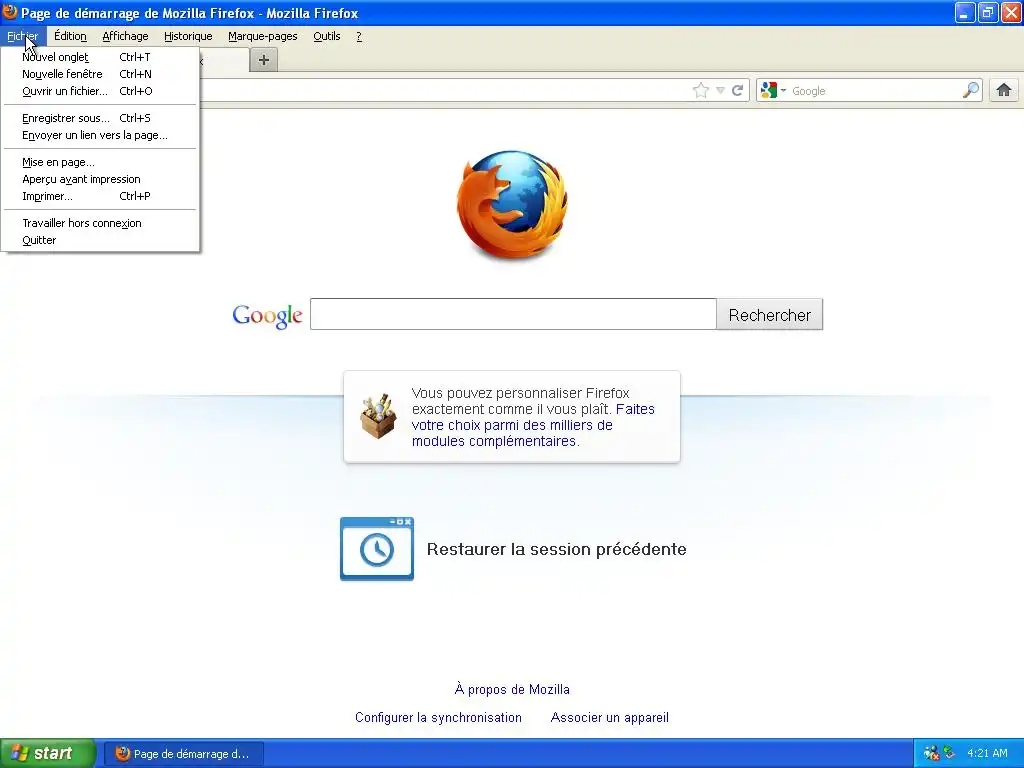Image resolution: width=1024 pixels, height=768 pixels.
Task: Minimize the Firefox window
Action: pos(964,12)
